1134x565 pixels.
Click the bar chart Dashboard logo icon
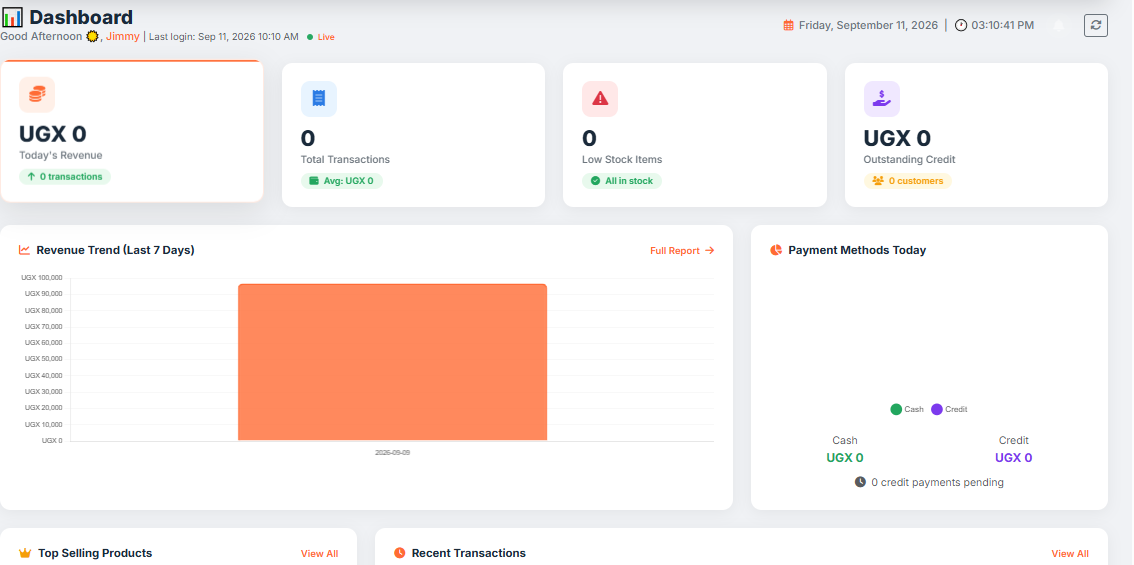12,17
